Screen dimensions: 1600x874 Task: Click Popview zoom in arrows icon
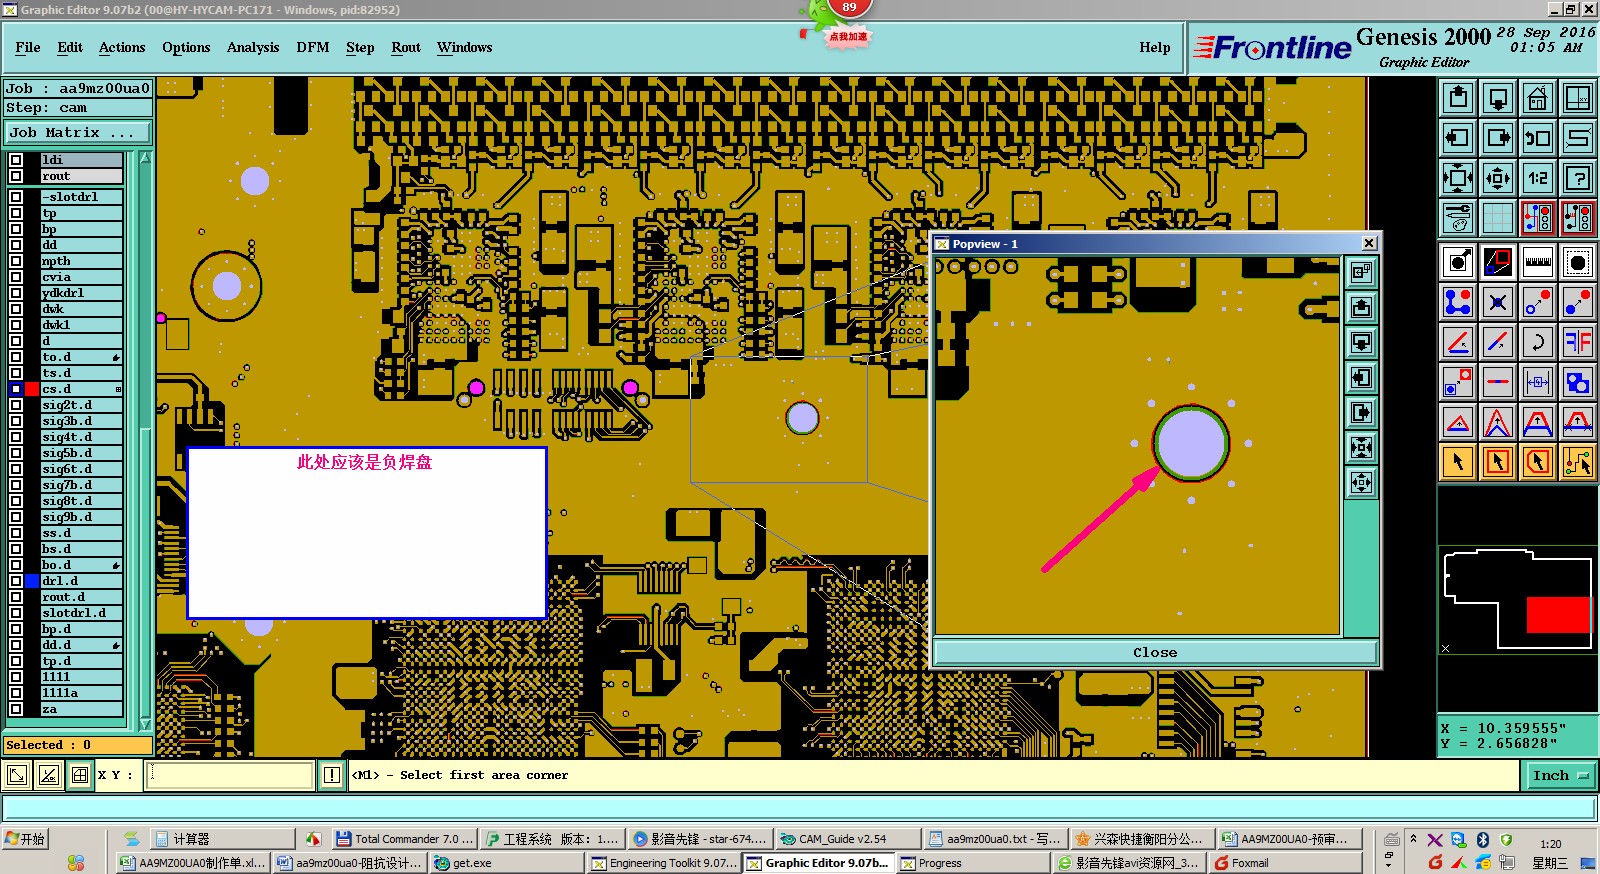click(x=1361, y=447)
